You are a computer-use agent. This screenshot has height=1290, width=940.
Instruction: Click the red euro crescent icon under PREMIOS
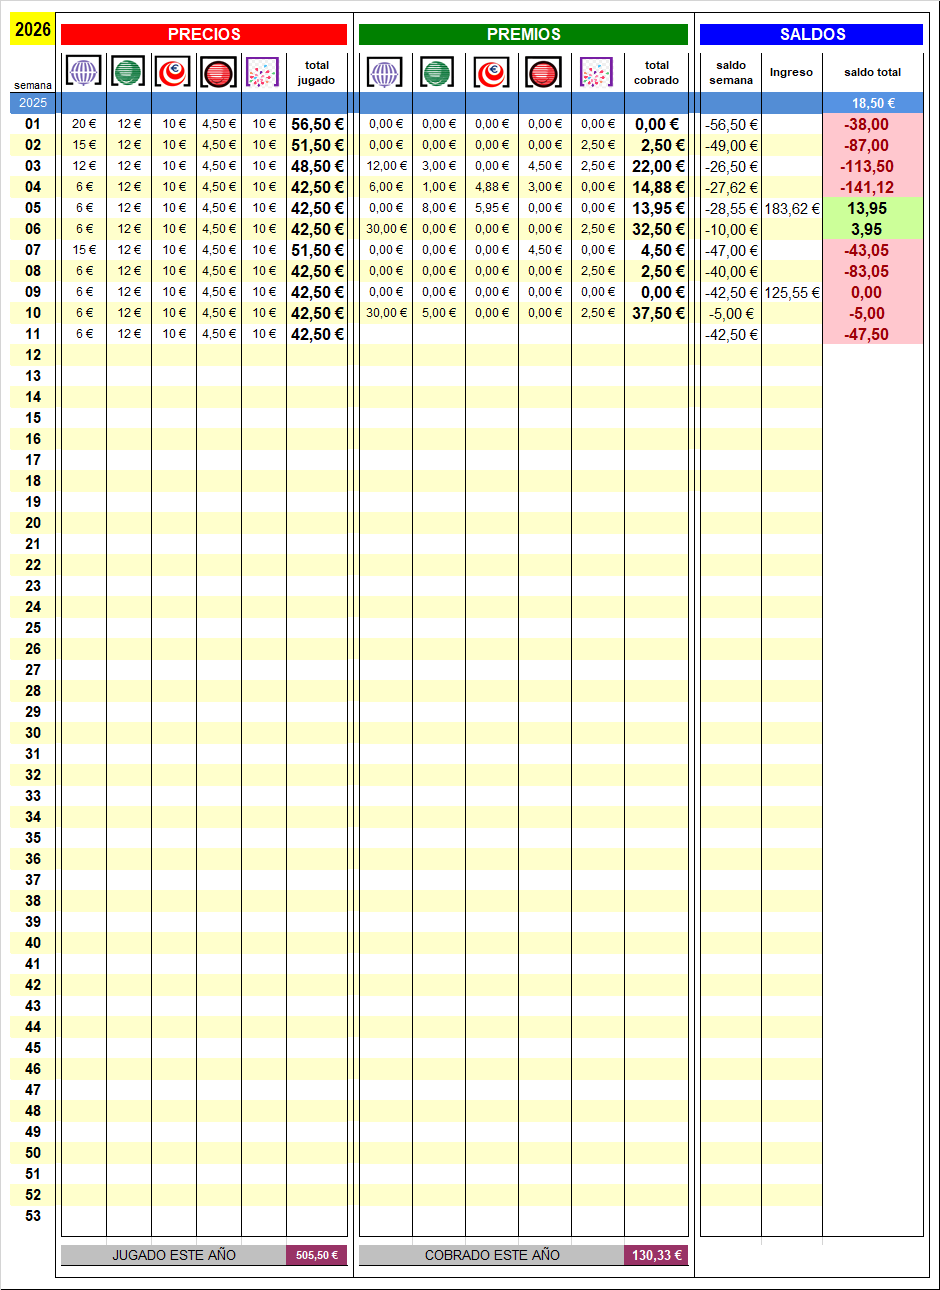click(x=491, y=72)
